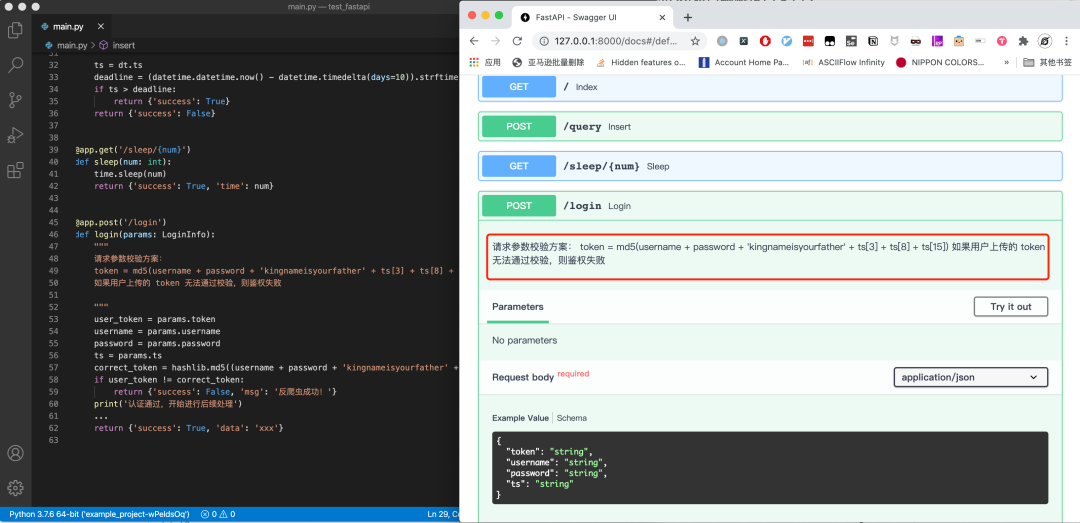
Task: Select the Parameters tab
Action: pos(517,307)
